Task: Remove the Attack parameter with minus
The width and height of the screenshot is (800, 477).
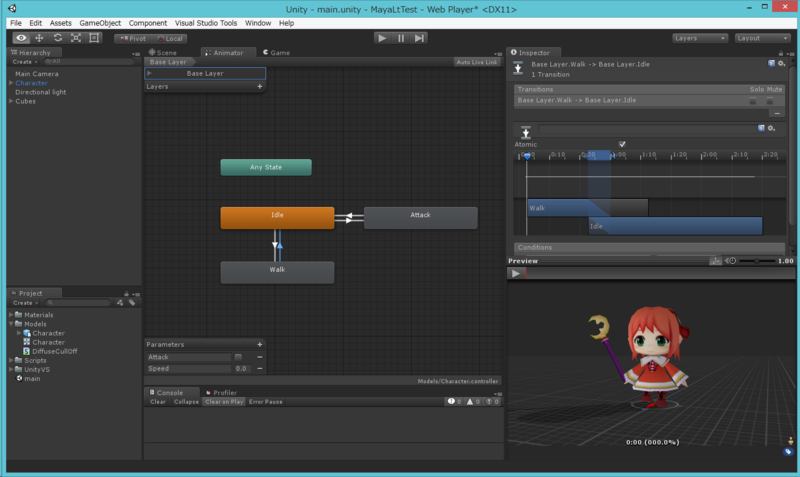Action: (x=260, y=357)
